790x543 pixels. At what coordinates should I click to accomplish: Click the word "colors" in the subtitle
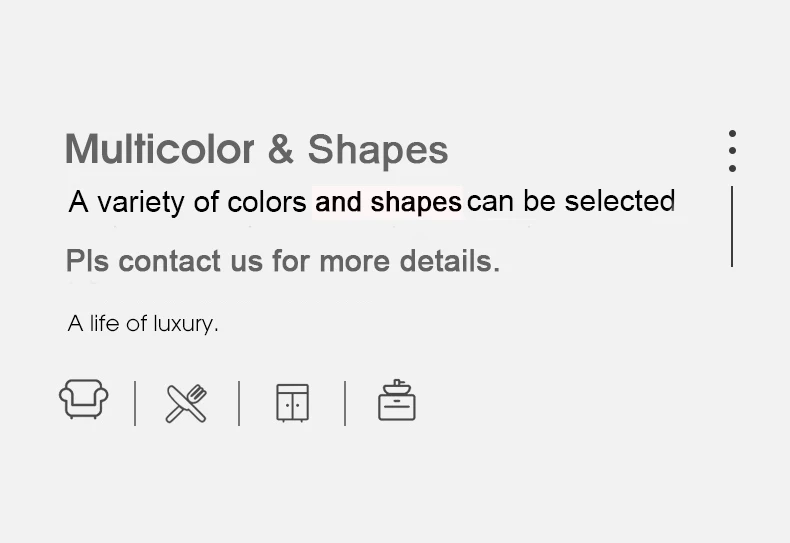coord(266,202)
